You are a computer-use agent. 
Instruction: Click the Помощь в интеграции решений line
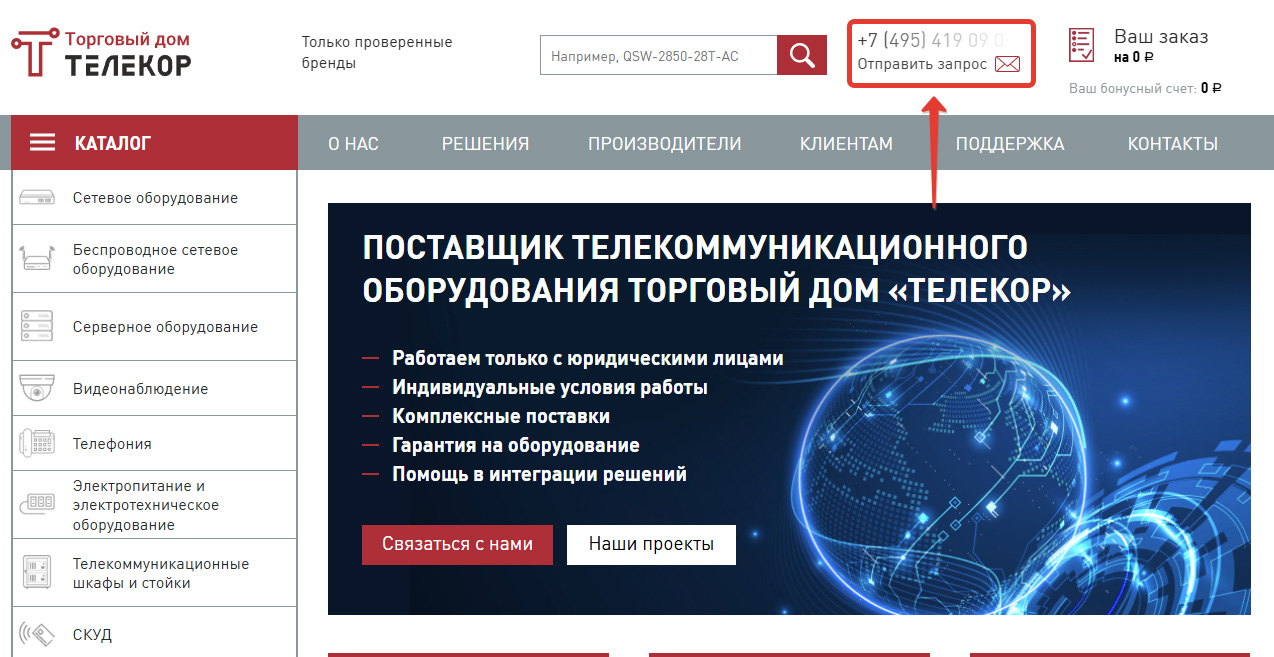[x=539, y=474]
